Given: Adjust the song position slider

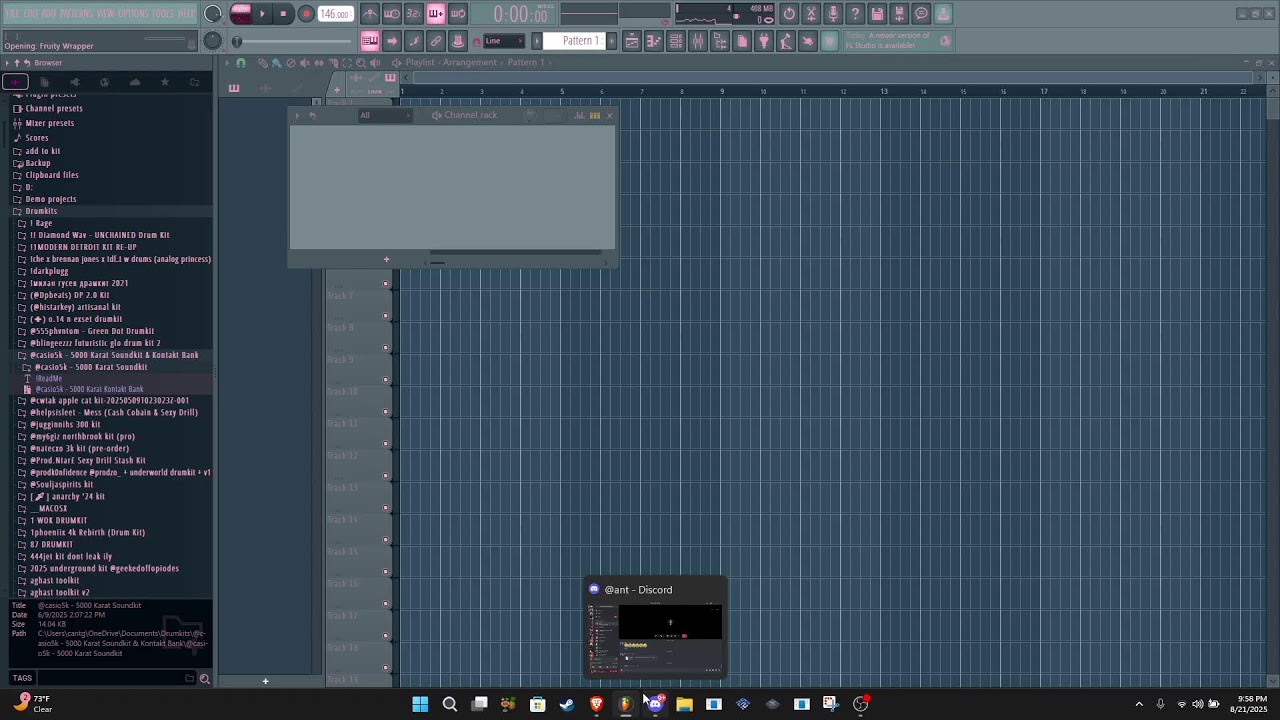Looking at the screenshot, I should point(295,41).
